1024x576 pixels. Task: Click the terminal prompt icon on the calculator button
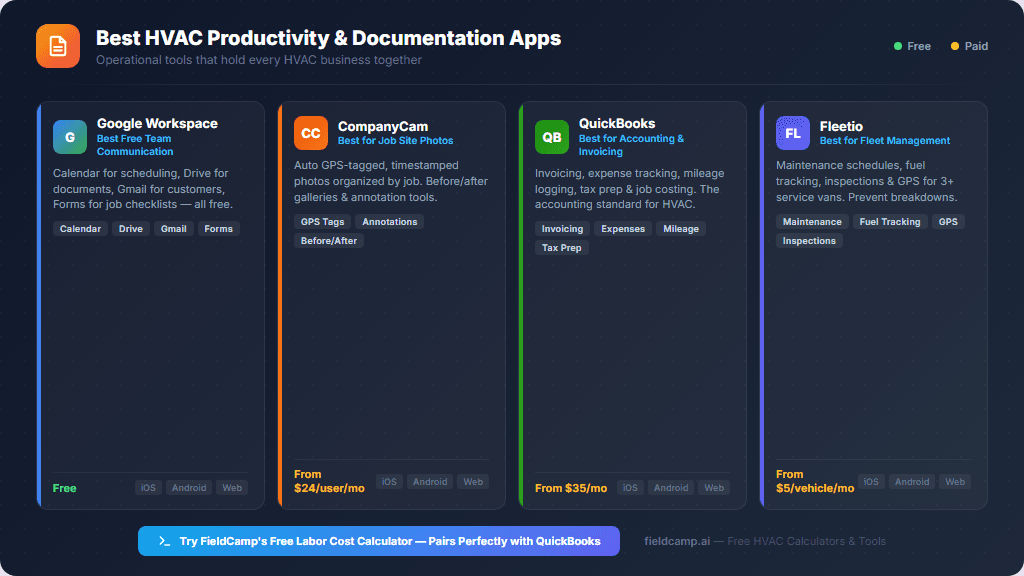pyautogui.click(x=162, y=540)
